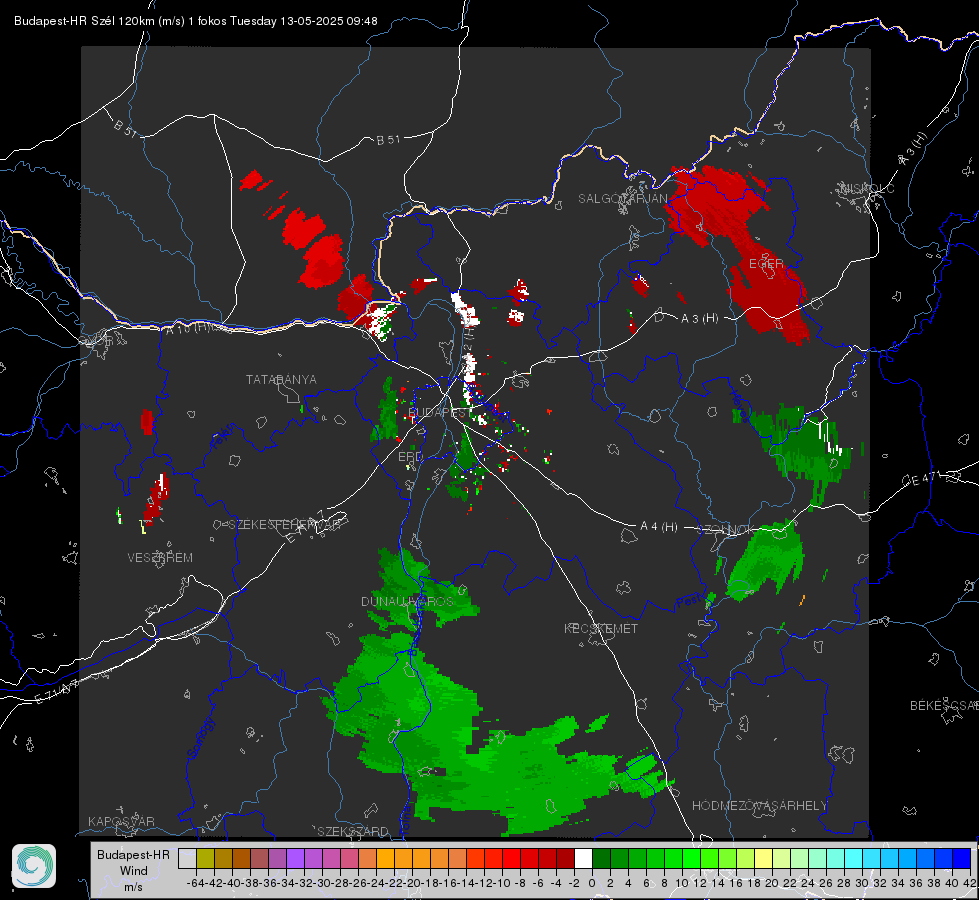979x900 pixels.
Task: Click the SALGÓTARJÁN city label
Action: tap(622, 199)
